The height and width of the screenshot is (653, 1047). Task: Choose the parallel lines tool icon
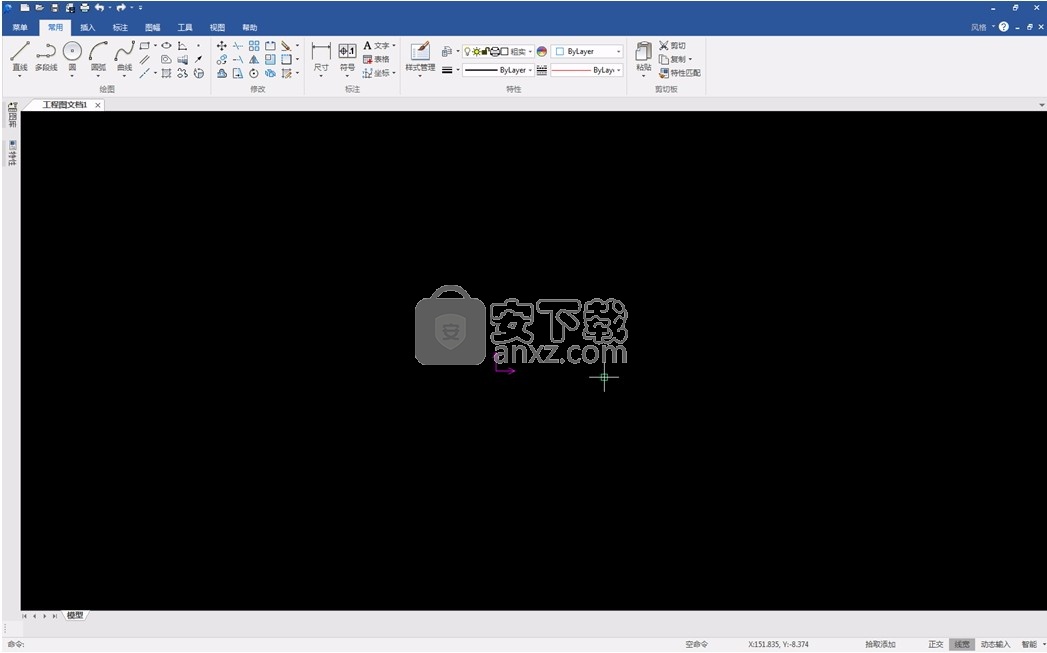coord(145,59)
